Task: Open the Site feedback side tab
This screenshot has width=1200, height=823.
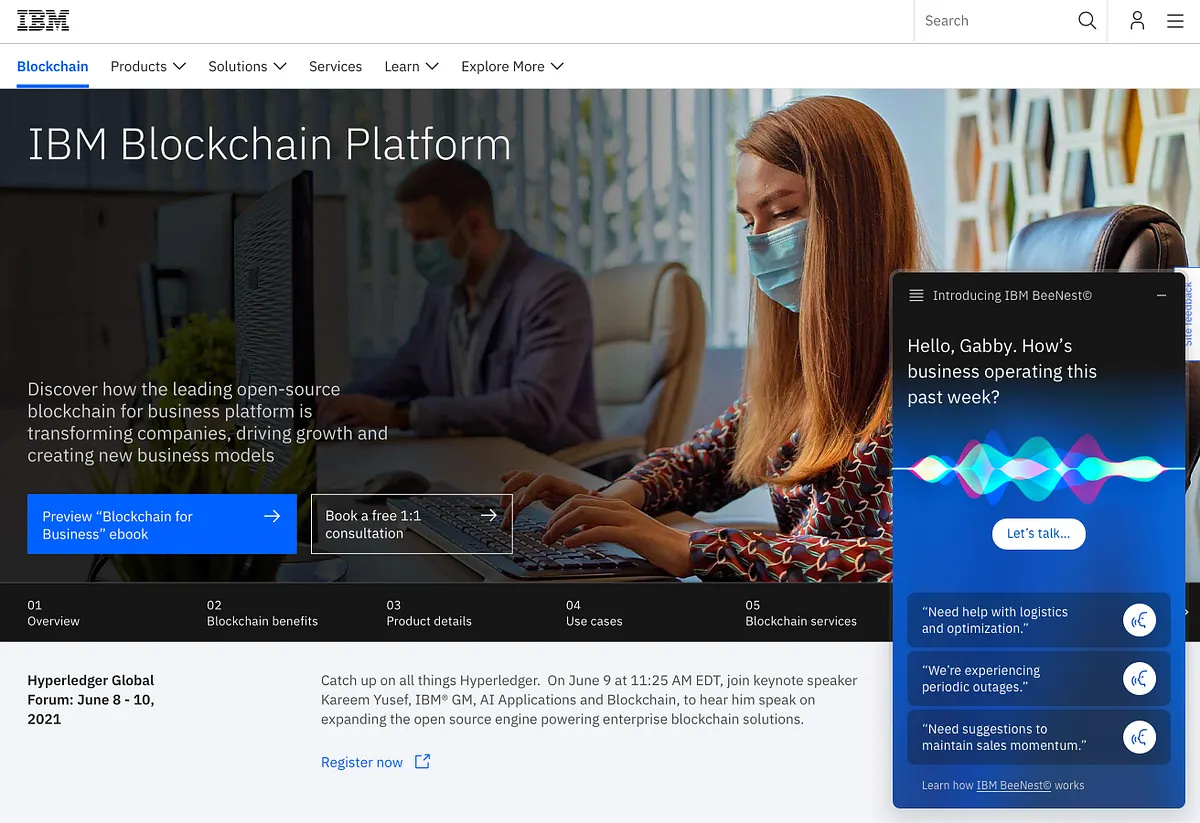Action: pos(1187,312)
